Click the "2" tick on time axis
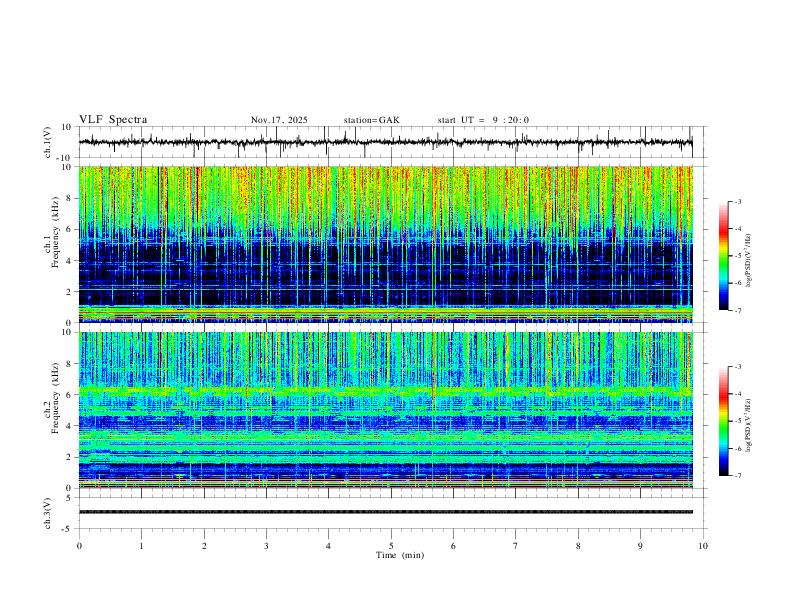The width and height of the screenshot is (792, 612). (204, 546)
